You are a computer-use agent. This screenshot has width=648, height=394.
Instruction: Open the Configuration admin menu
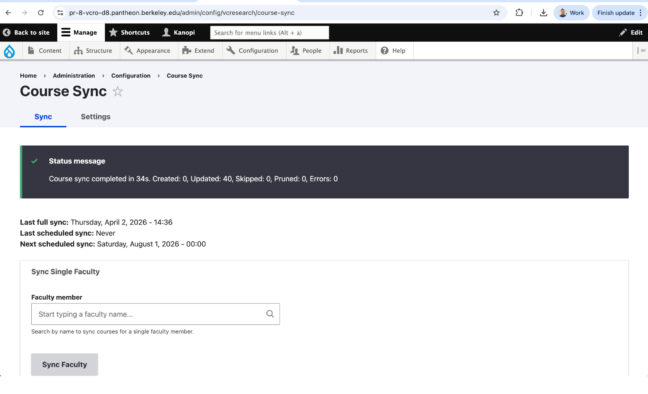pyautogui.click(x=253, y=50)
